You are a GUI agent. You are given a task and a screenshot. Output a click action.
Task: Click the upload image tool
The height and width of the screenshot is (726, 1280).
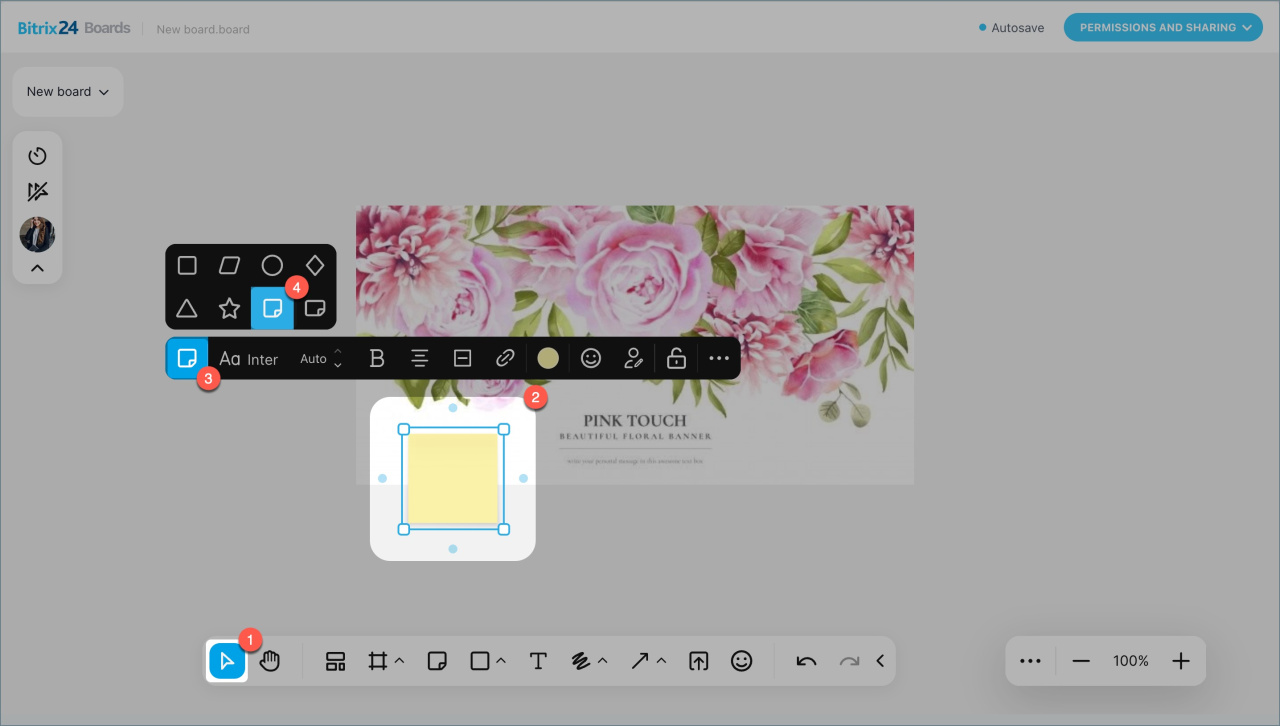click(698, 661)
